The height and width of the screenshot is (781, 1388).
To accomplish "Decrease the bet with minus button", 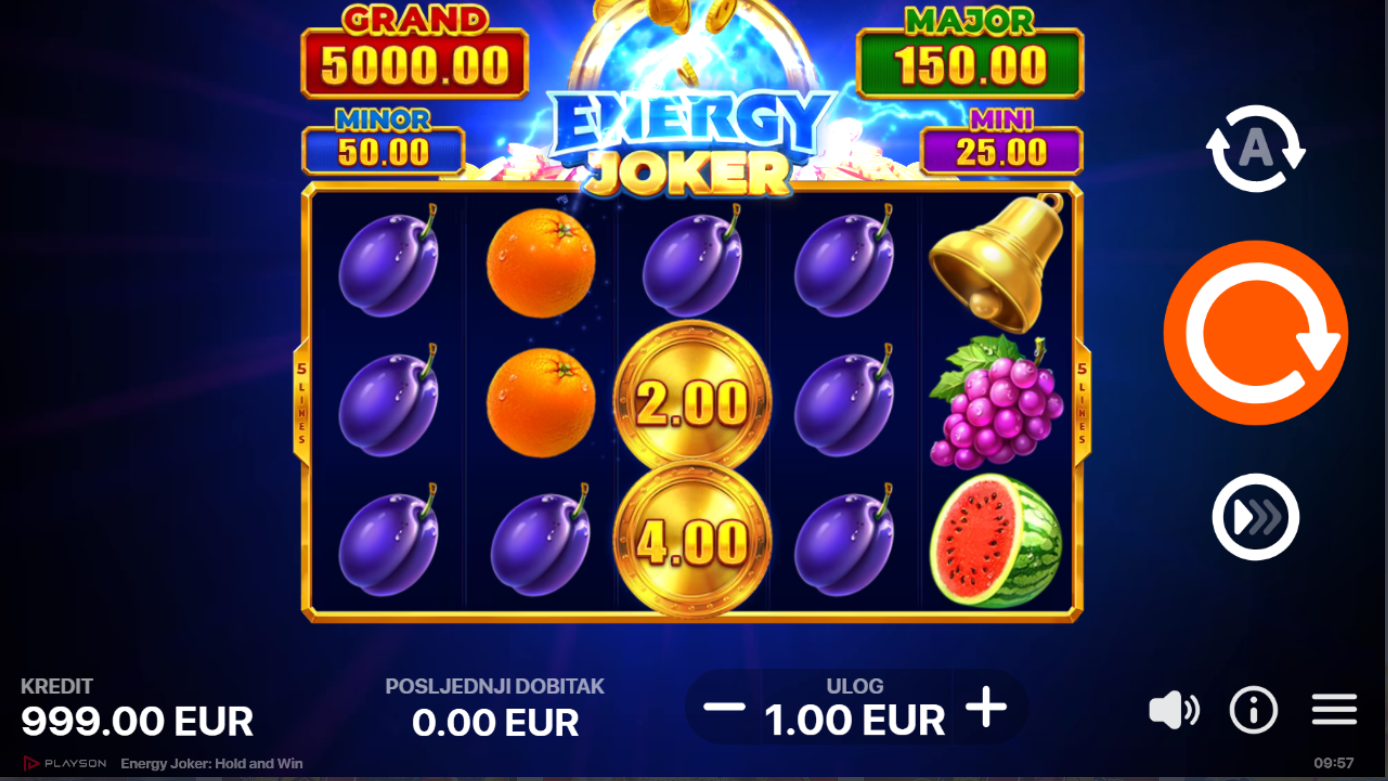I will click(724, 707).
